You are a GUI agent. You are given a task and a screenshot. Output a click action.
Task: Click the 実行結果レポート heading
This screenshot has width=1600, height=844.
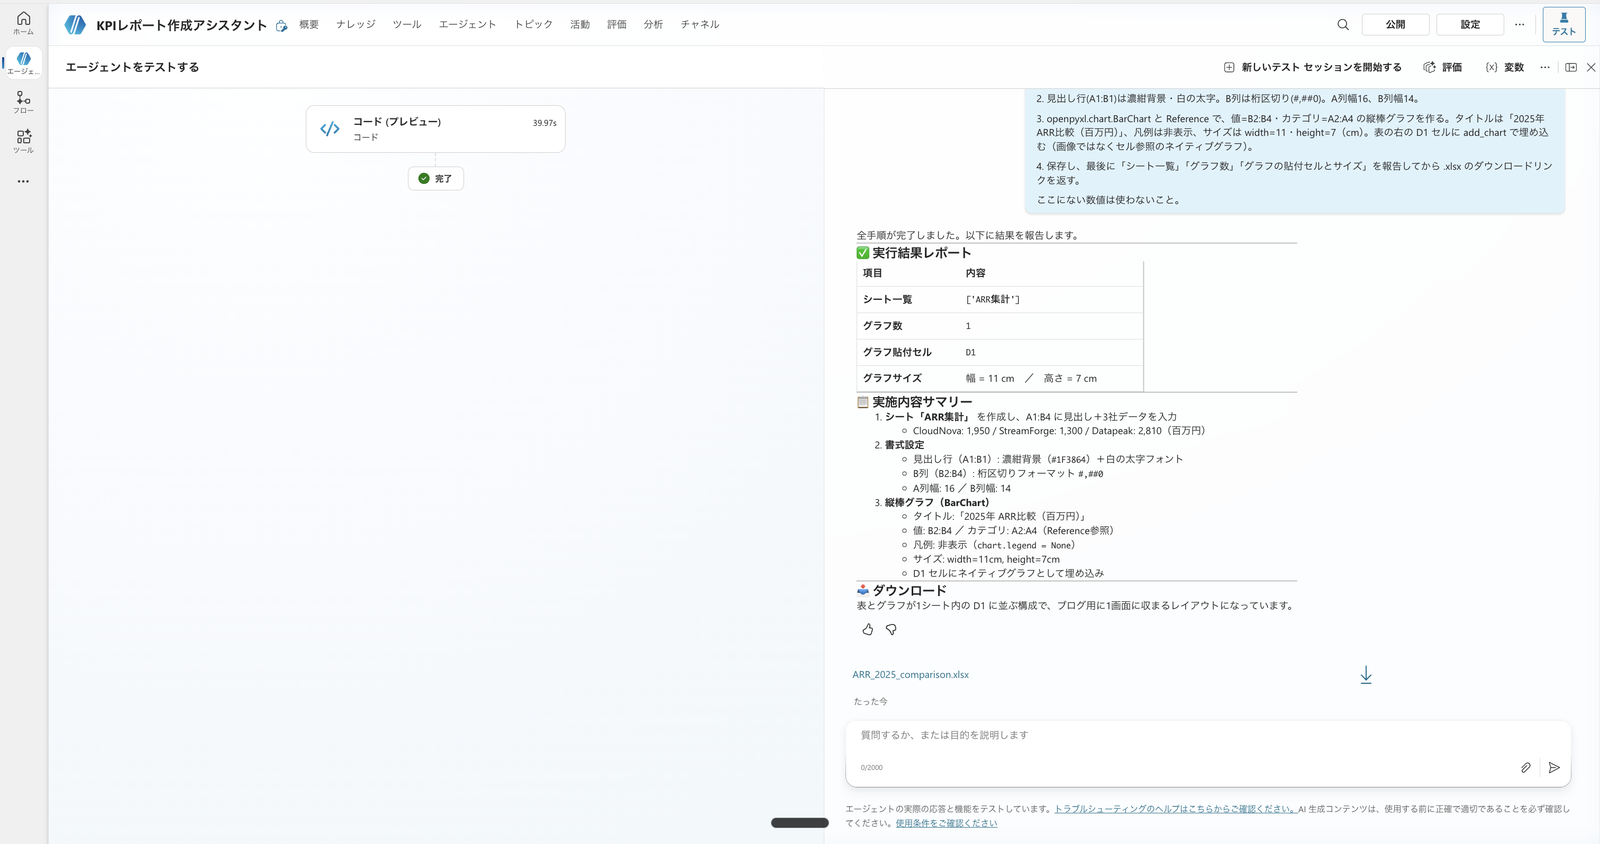pos(921,253)
